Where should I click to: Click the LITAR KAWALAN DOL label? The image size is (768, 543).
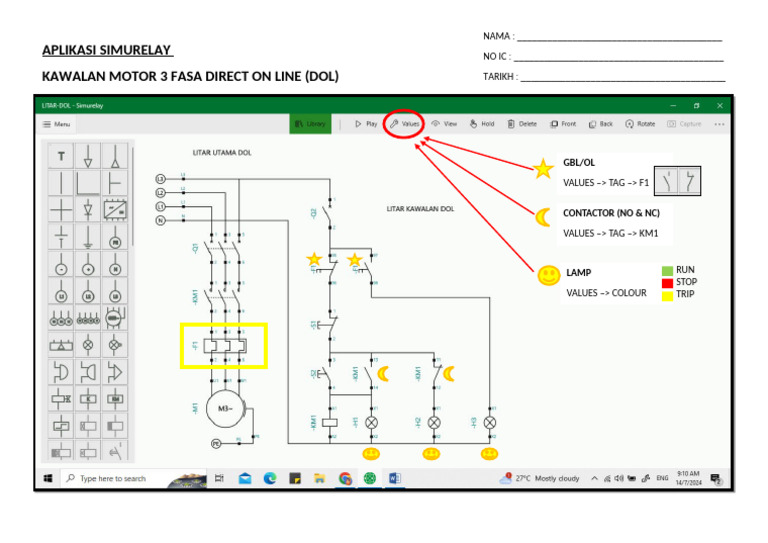pos(420,209)
